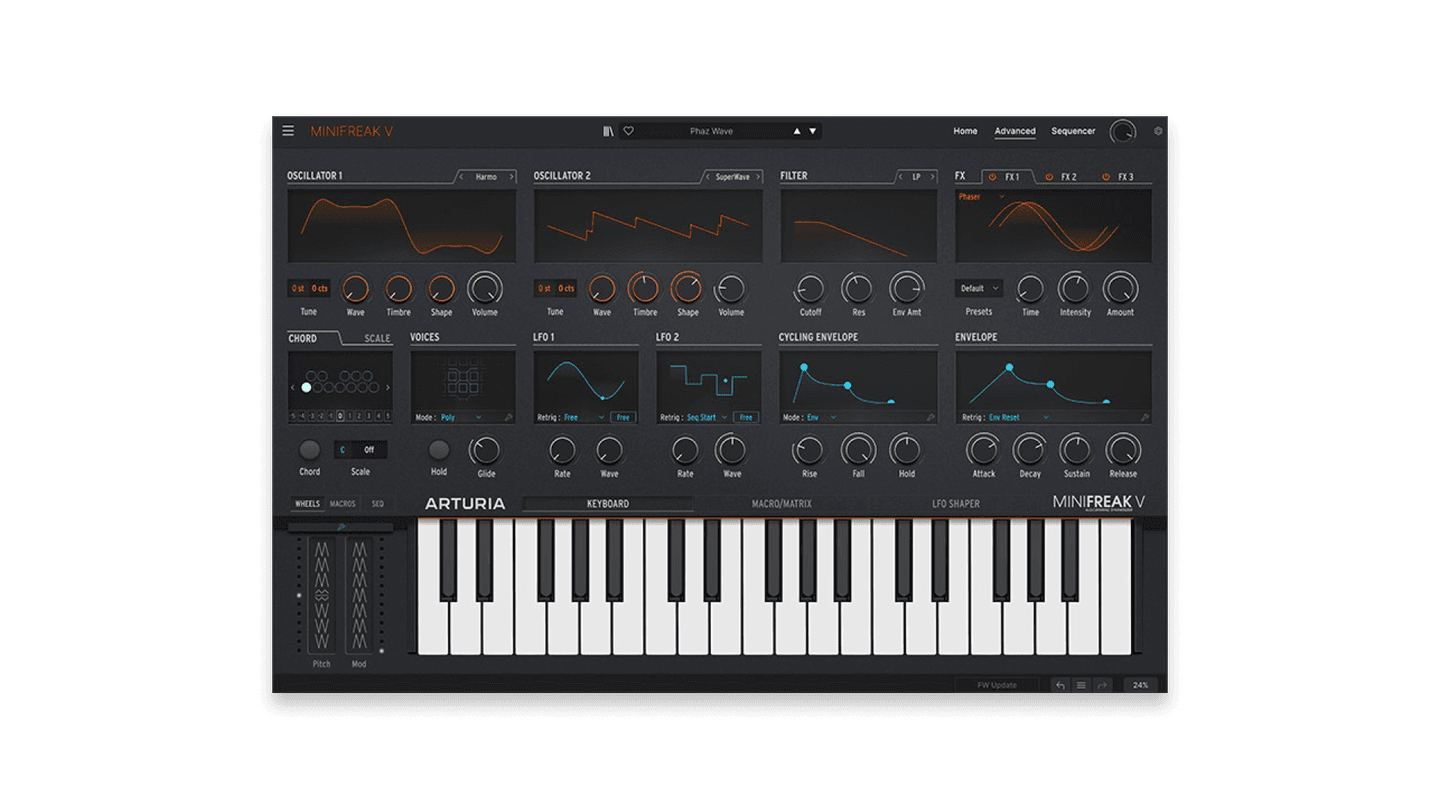Click the Envelope panel wrench icon
Viewport: 1440px width, 810px height.
pyautogui.click(x=1145, y=418)
